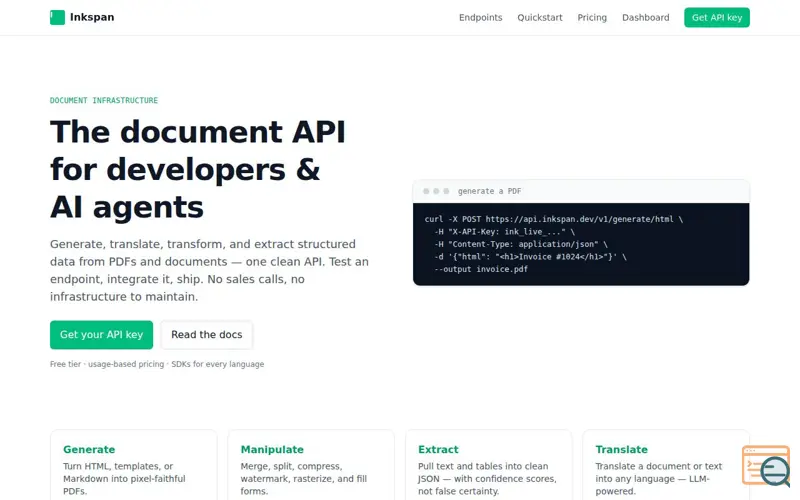Click the 'Free tier · usage-based pricing' note
This screenshot has height=500, width=800.
tap(157, 364)
